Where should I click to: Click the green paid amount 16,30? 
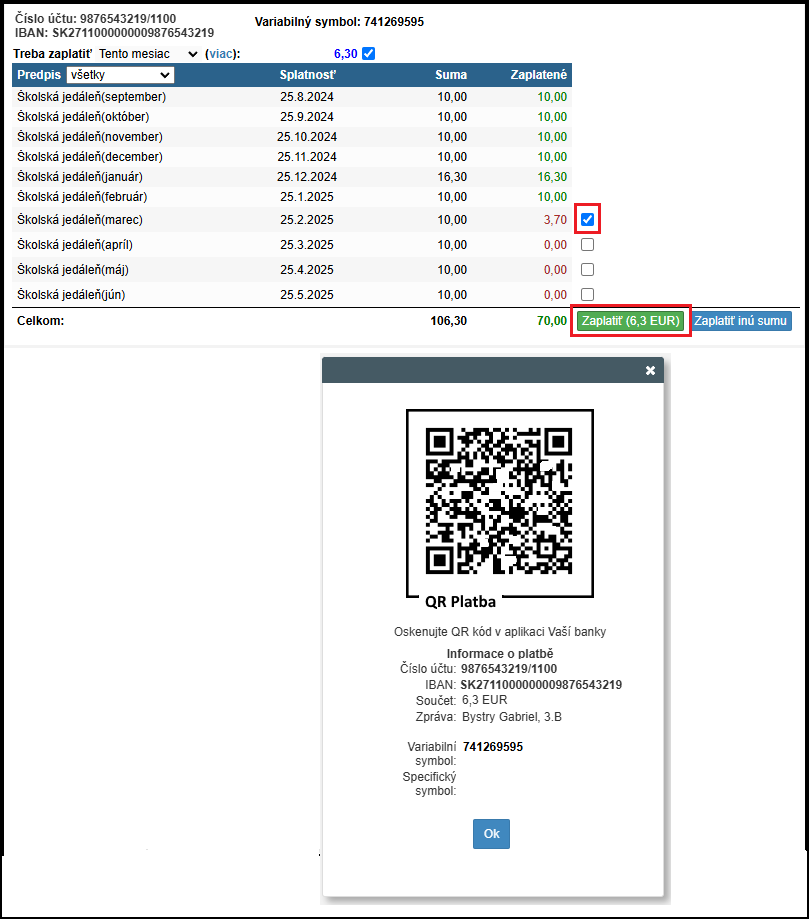[x=552, y=176]
